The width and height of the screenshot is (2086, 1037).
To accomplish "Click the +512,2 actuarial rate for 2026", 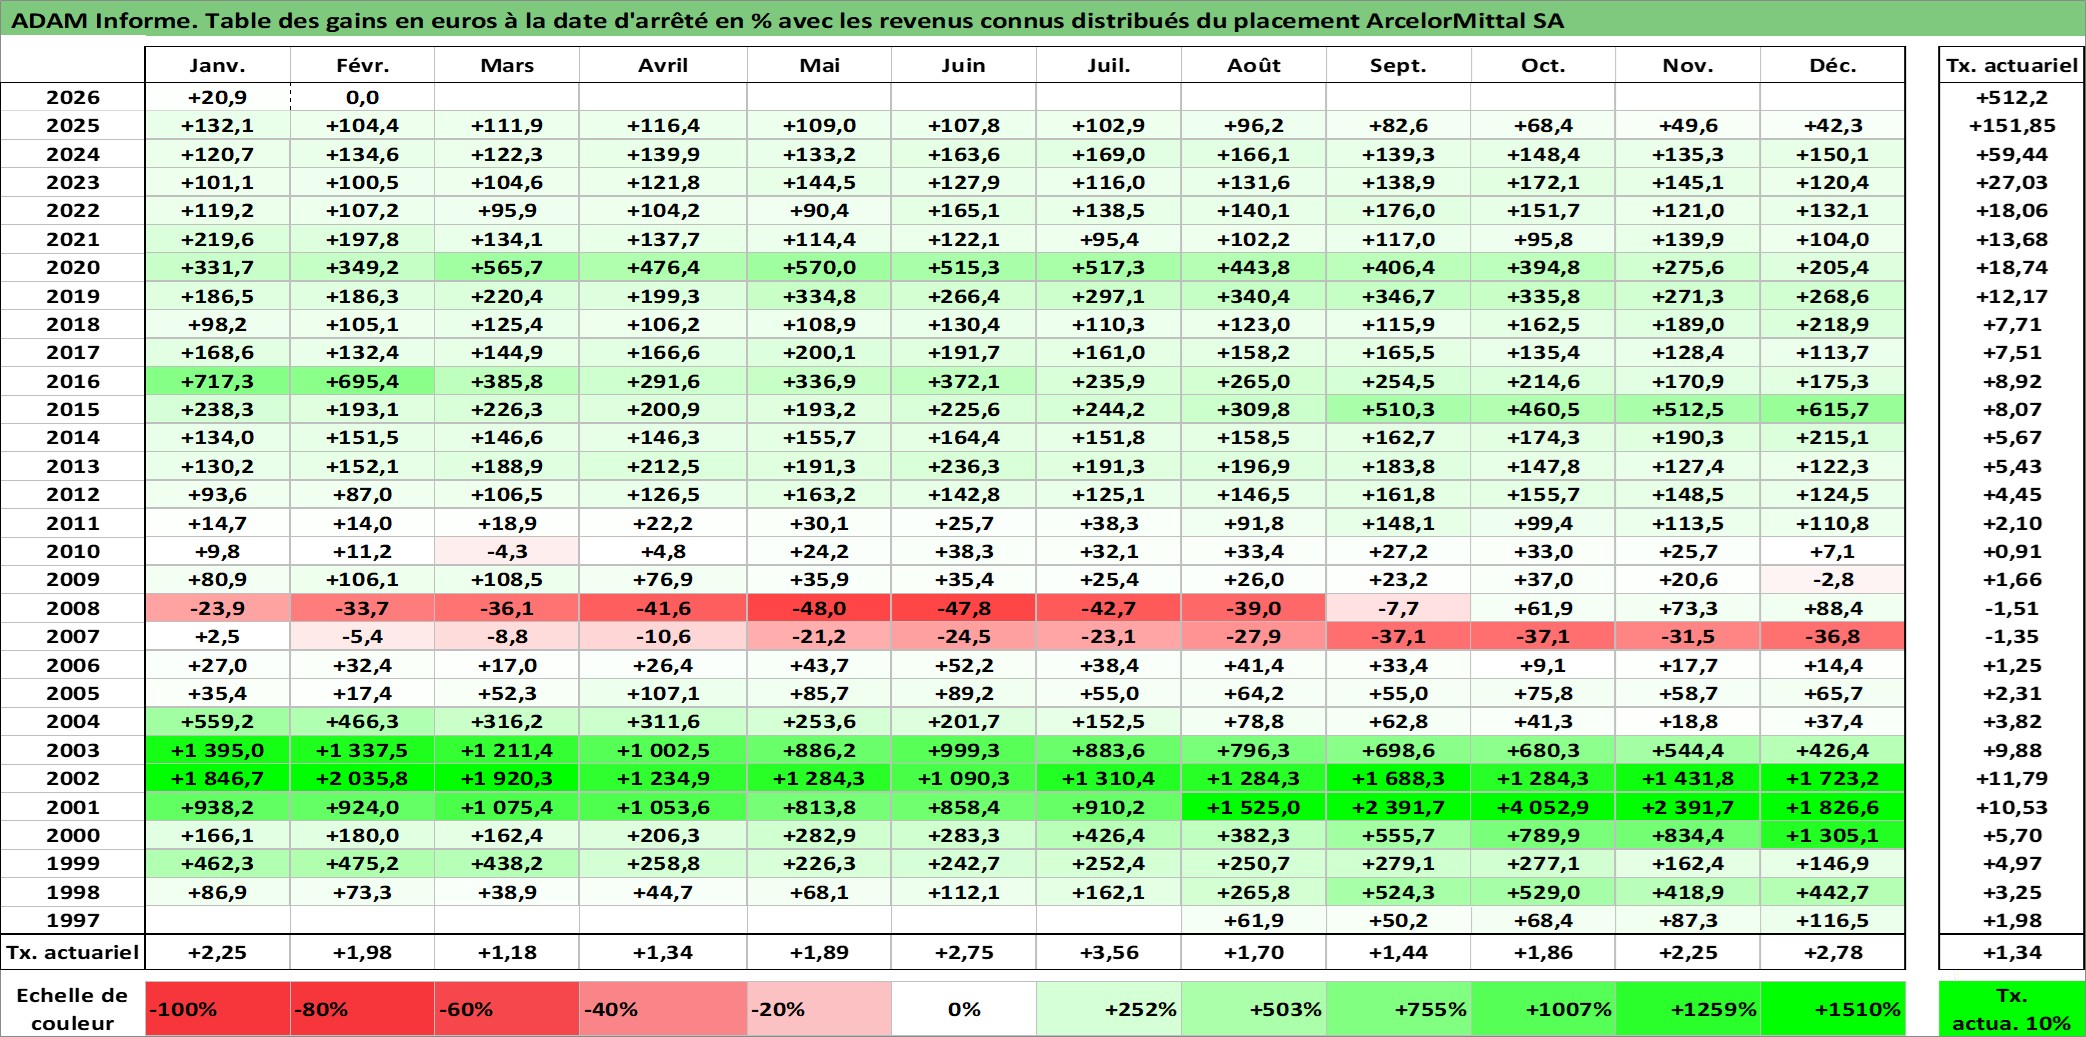I will coord(2012,97).
